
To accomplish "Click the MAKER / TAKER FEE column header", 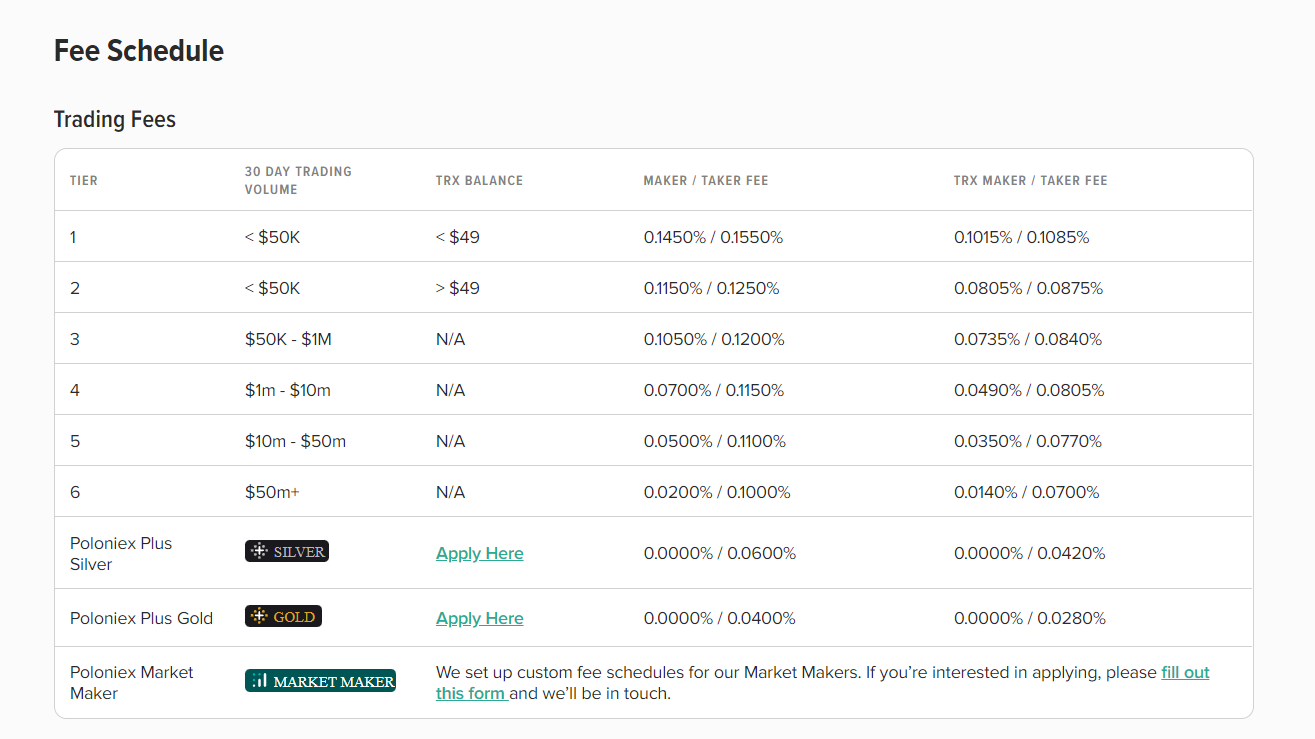I will pyautogui.click(x=706, y=181).
